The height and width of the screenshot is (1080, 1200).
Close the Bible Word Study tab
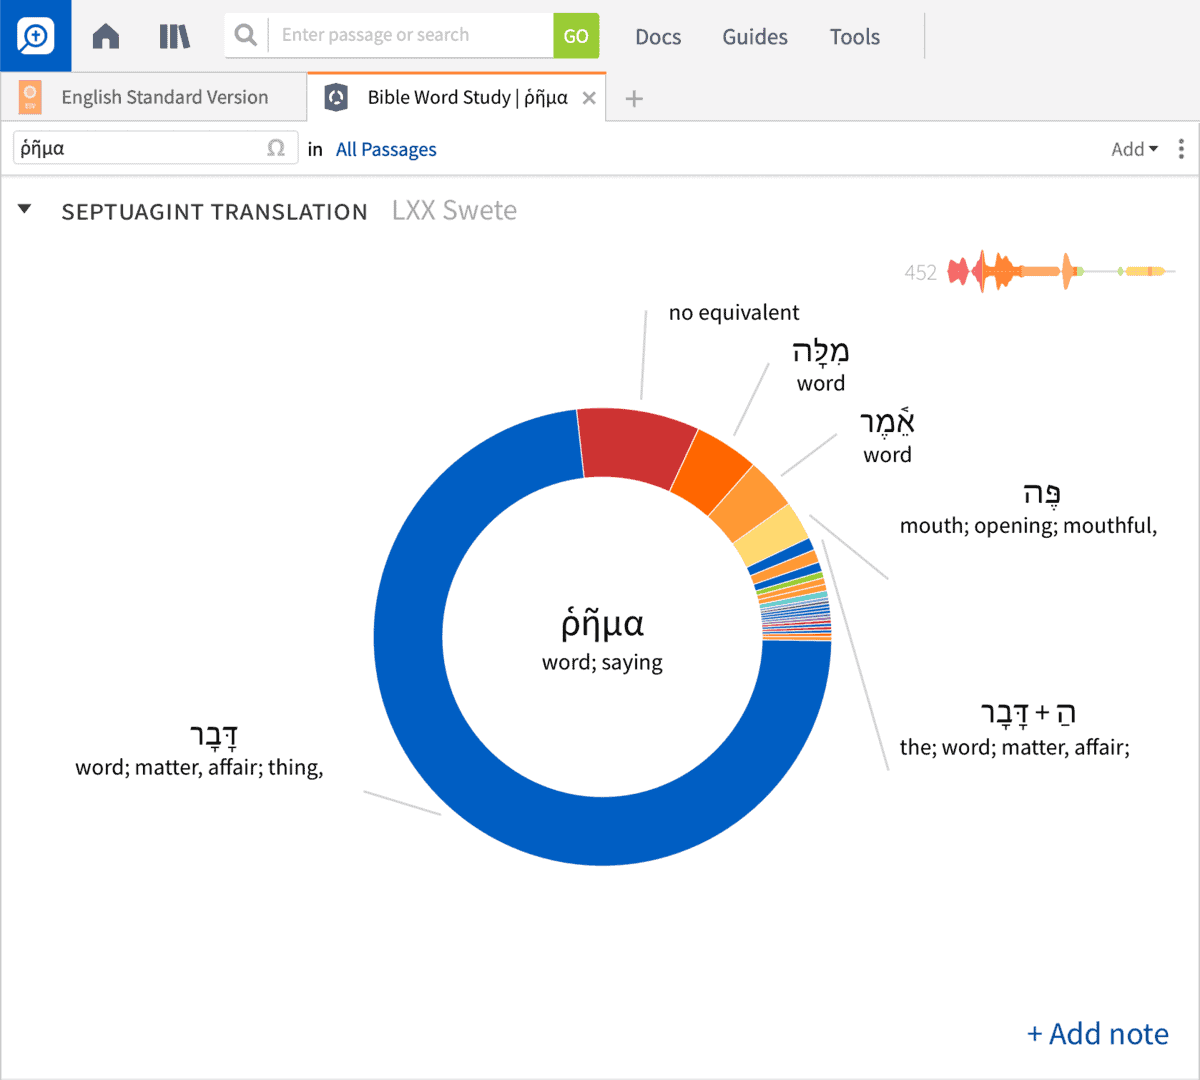click(589, 98)
